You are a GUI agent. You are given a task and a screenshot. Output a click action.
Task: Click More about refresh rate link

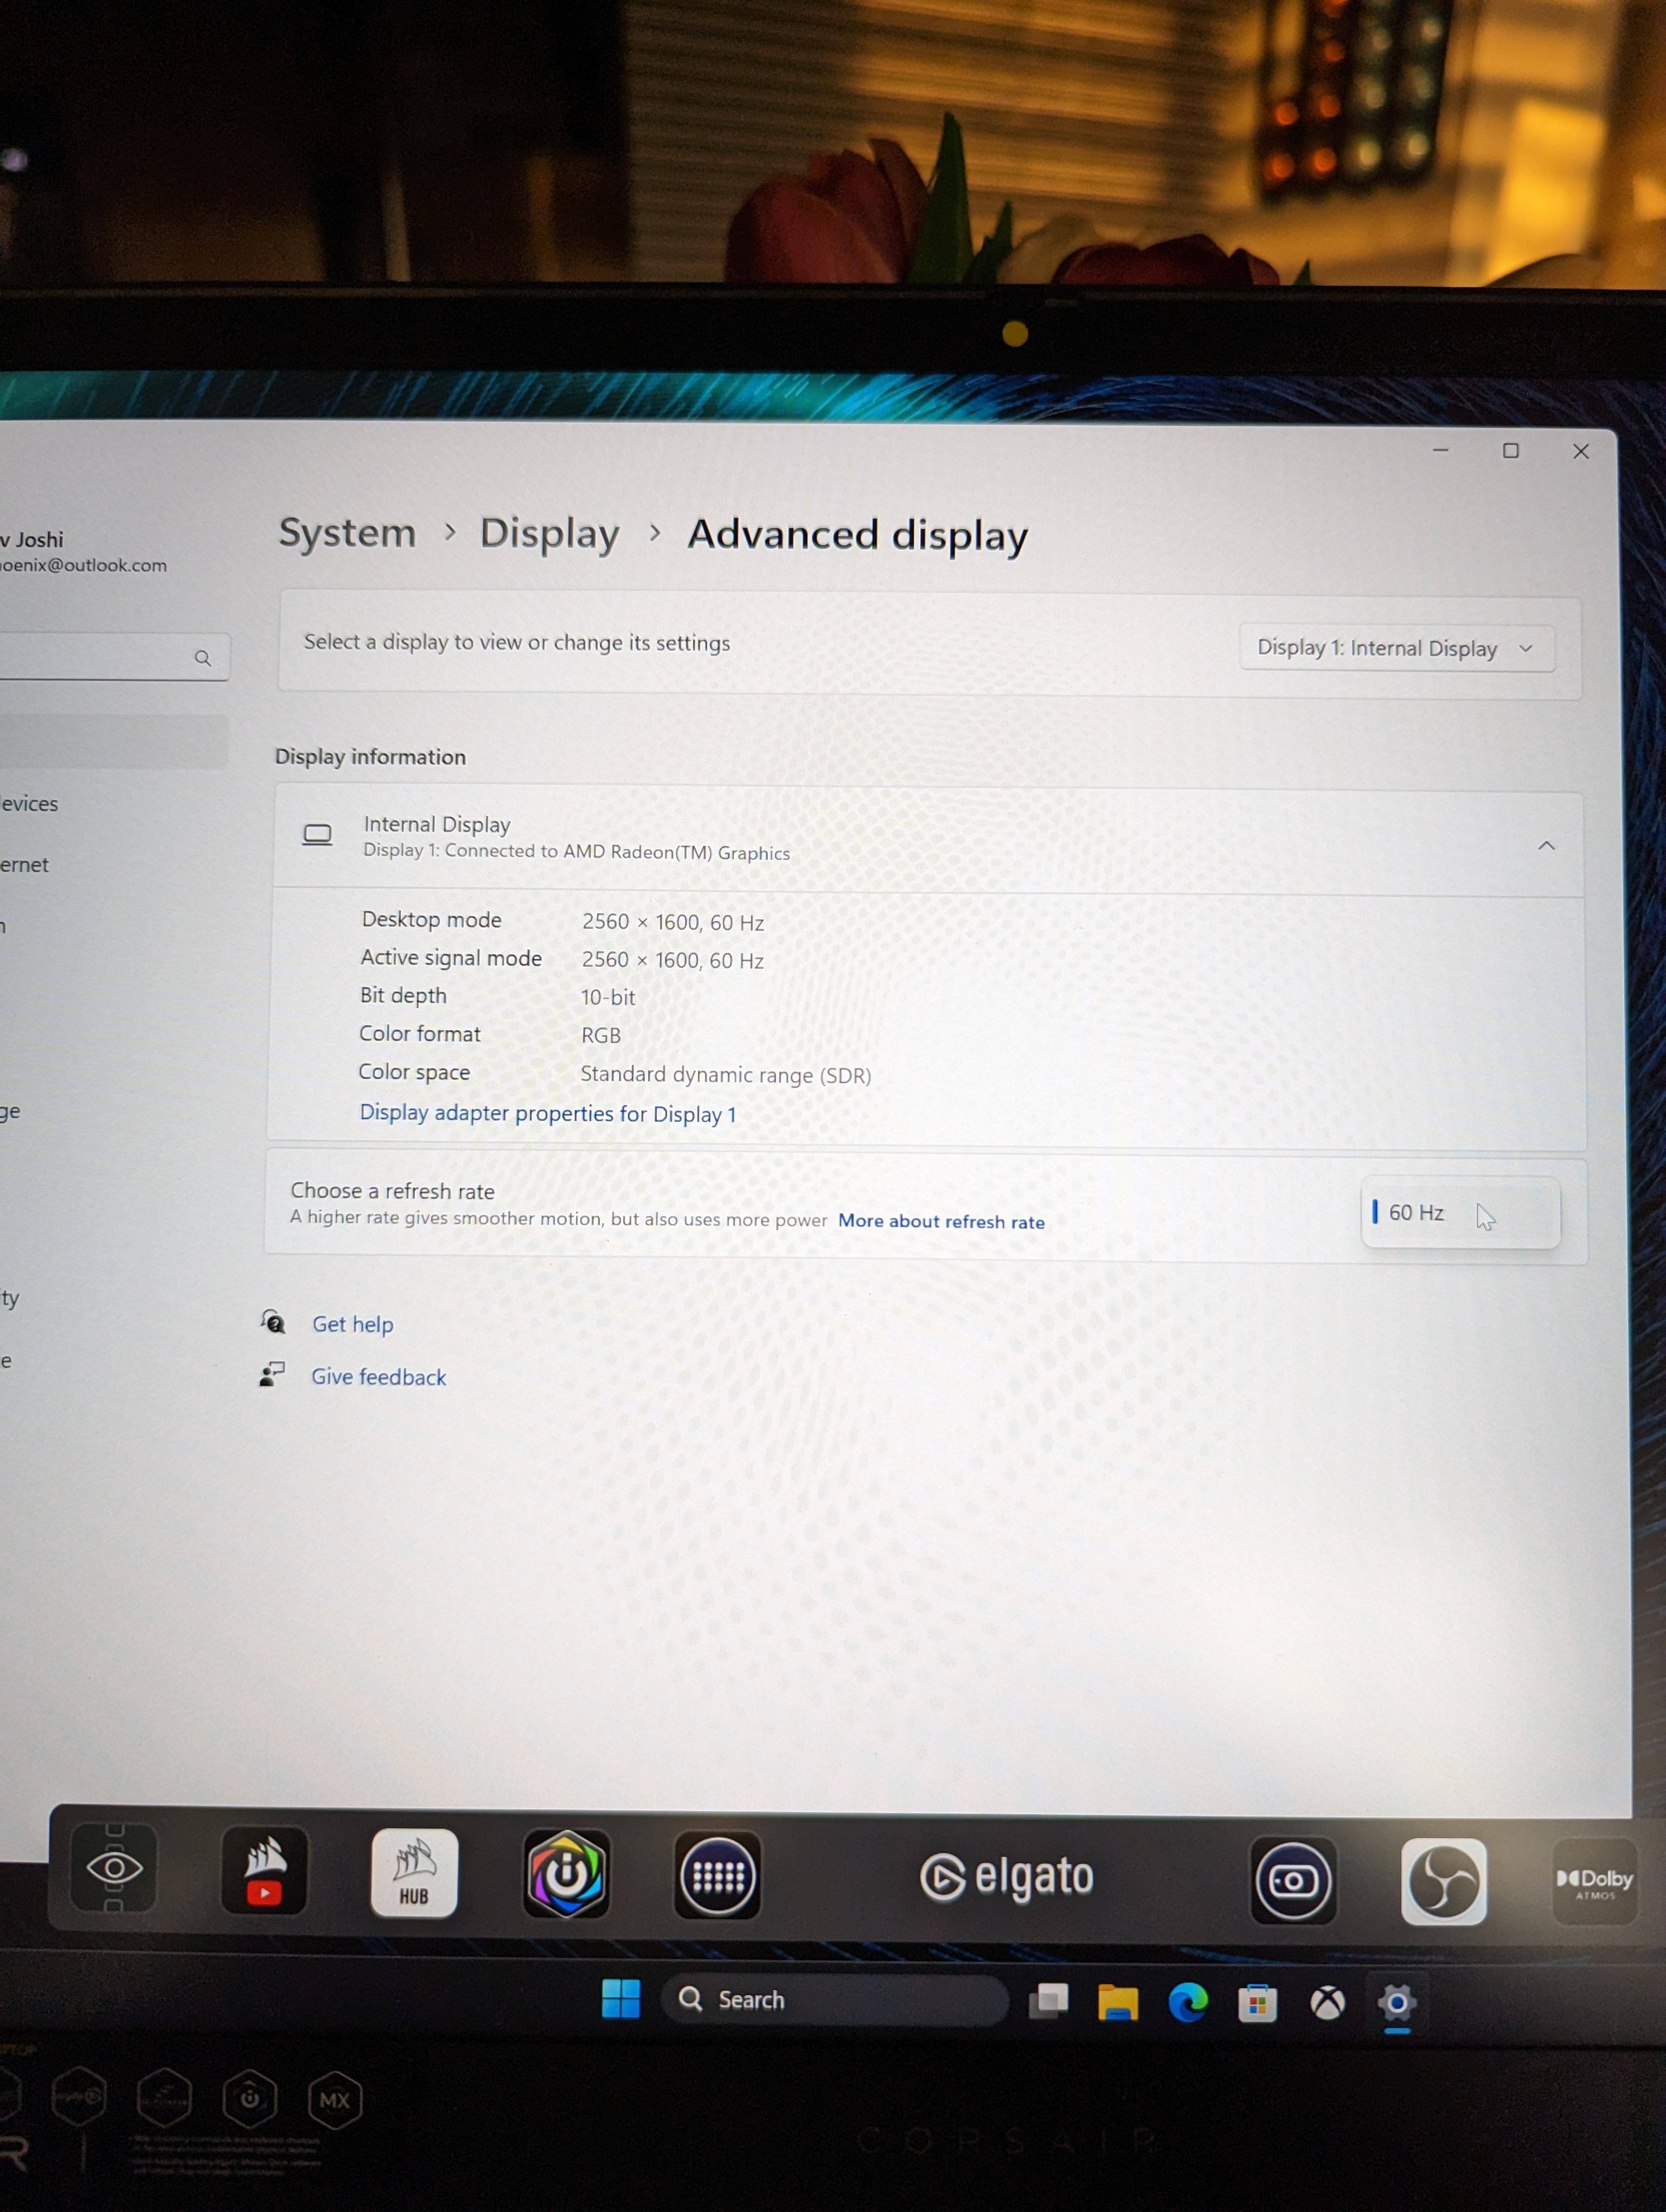[x=941, y=1221]
